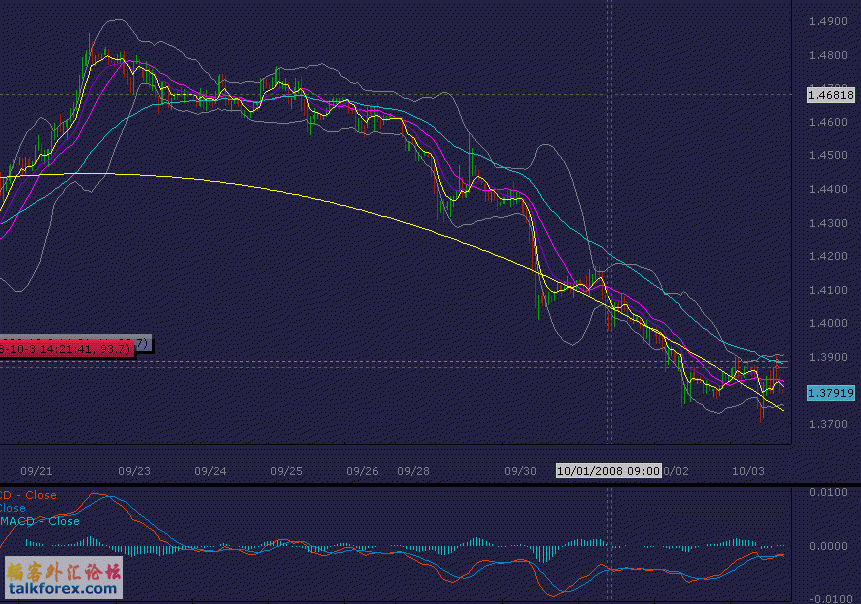Click the 09/24 date label

click(x=210, y=471)
